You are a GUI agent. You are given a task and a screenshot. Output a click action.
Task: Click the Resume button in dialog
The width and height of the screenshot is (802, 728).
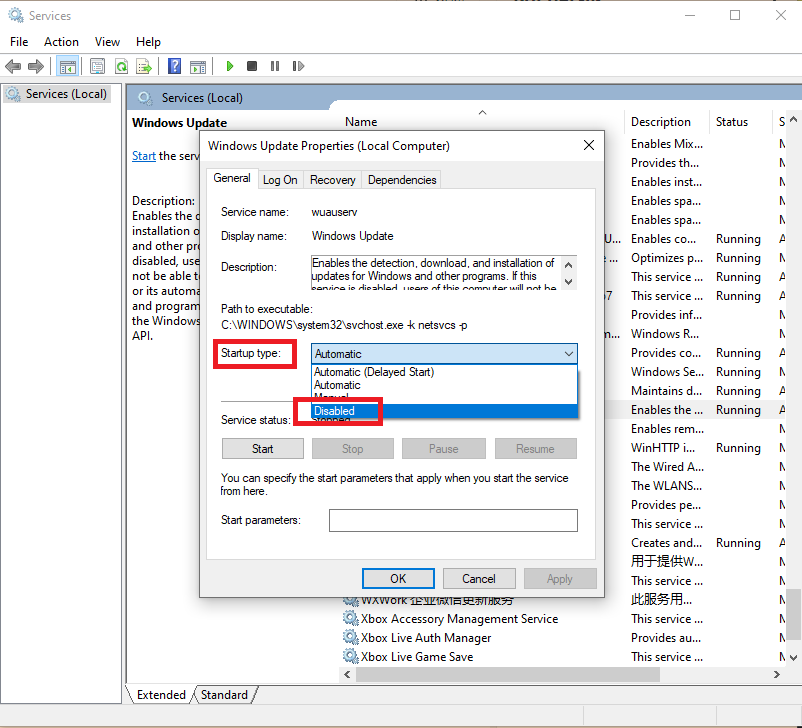click(x=536, y=449)
